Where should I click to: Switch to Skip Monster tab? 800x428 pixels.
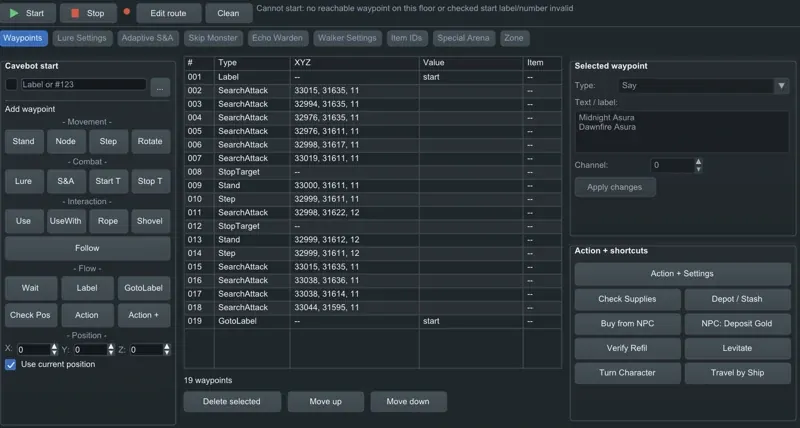point(213,38)
